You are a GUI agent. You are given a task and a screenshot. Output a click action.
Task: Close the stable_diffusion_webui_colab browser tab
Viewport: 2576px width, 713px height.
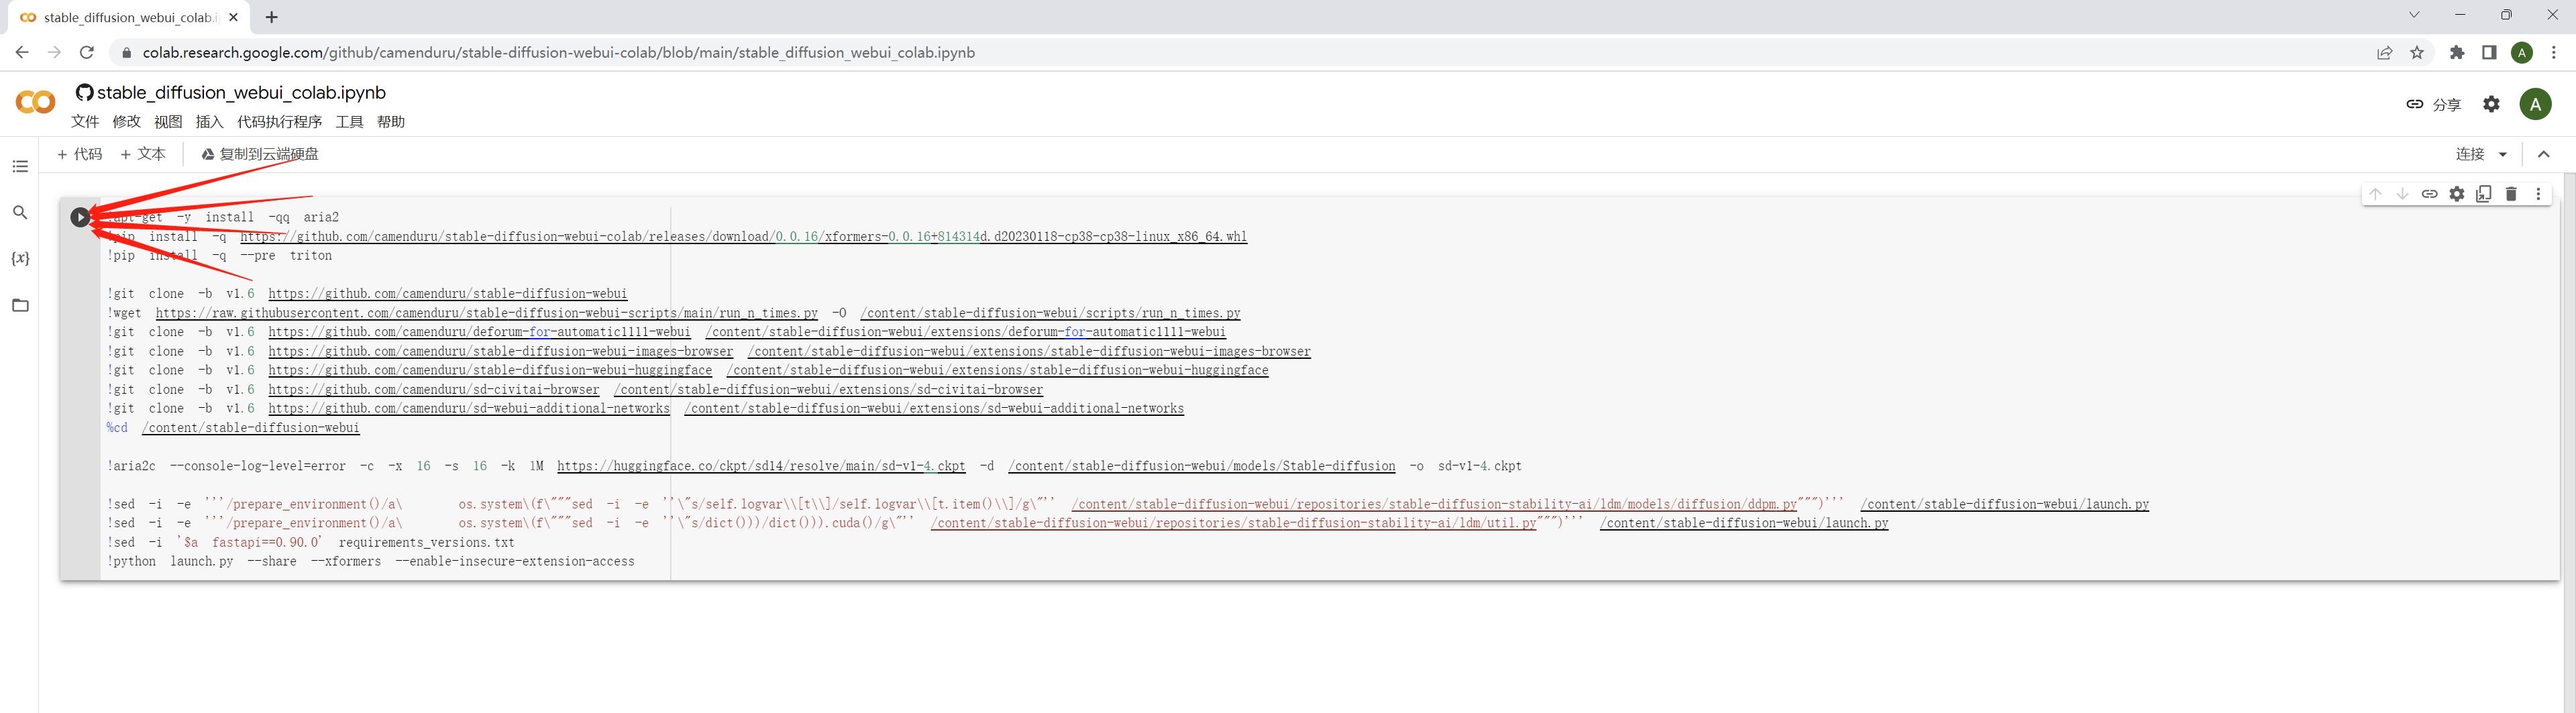[234, 17]
